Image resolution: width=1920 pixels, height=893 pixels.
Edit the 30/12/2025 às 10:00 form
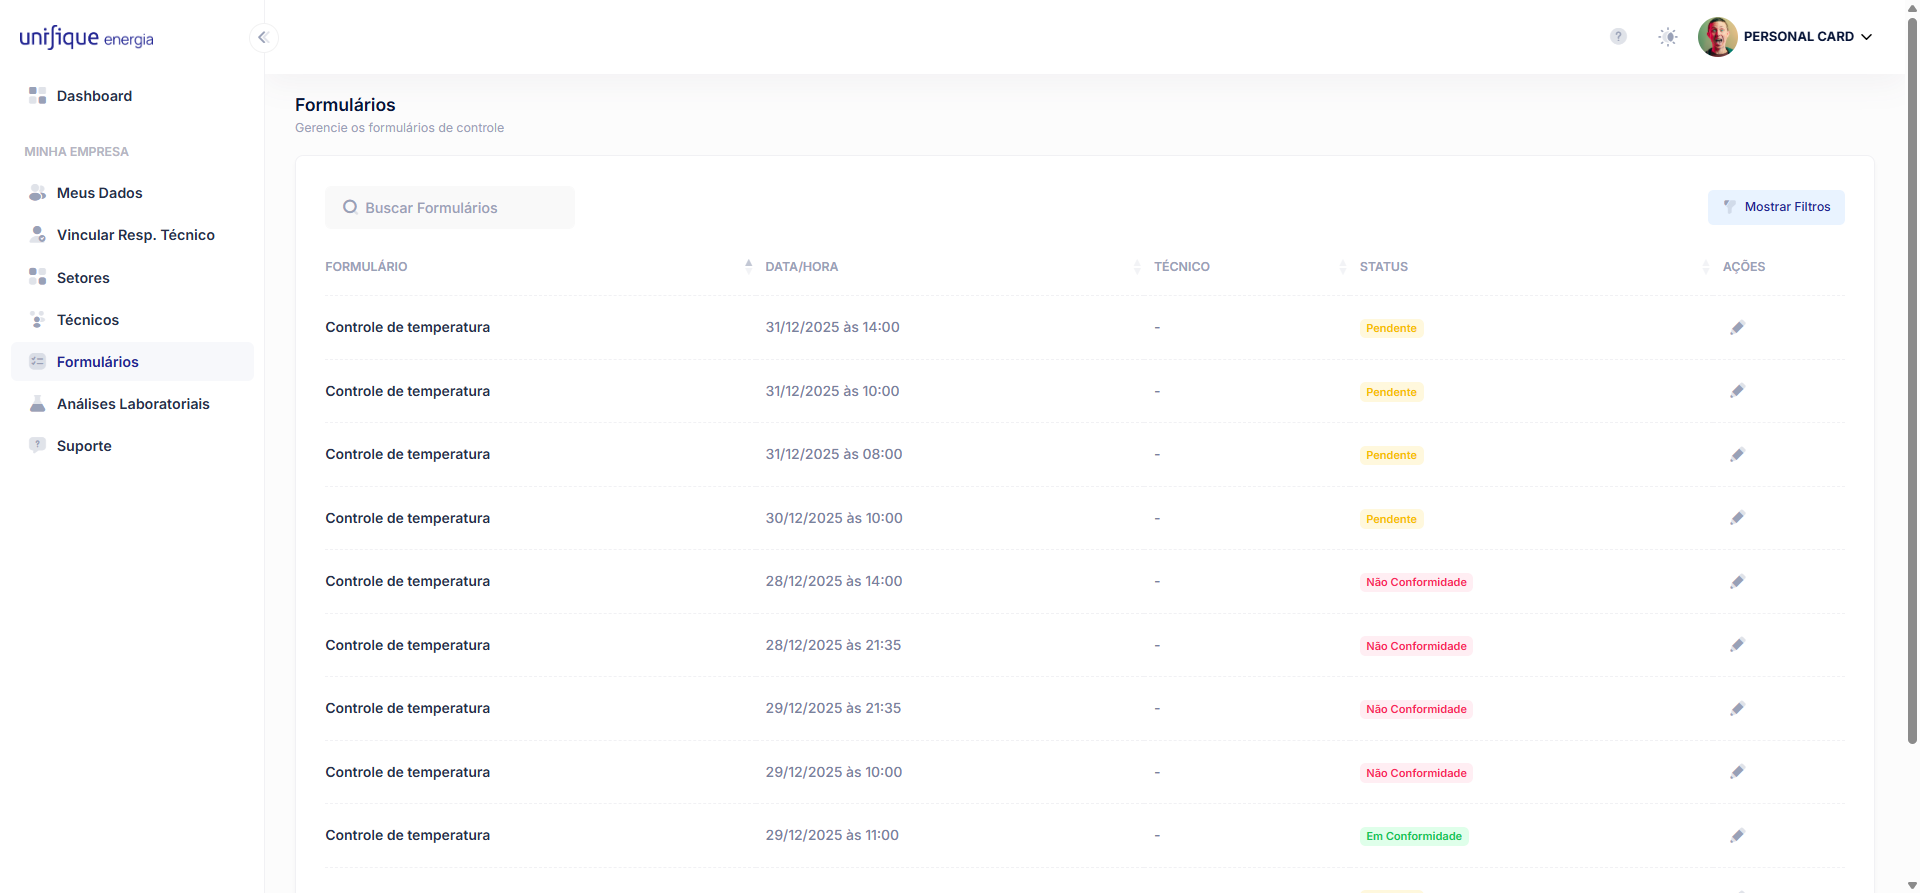[x=1737, y=518]
